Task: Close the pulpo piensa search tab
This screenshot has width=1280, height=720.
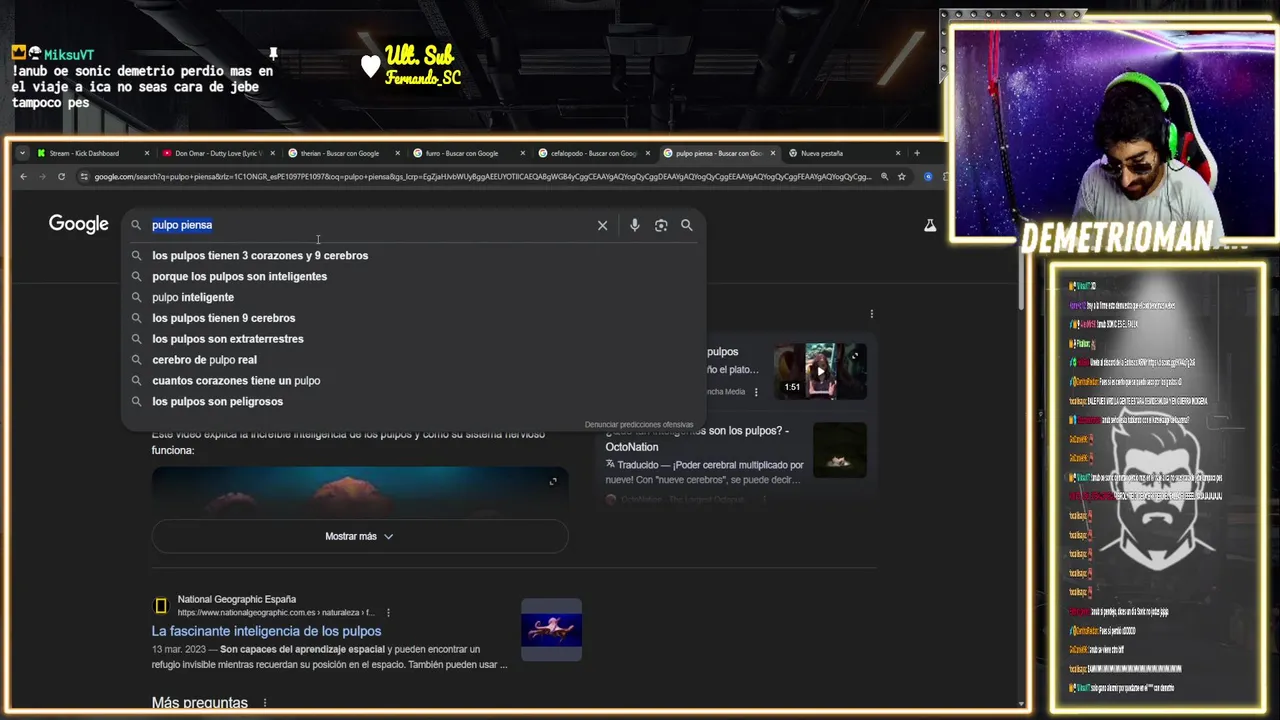Action: click(773, 153)
